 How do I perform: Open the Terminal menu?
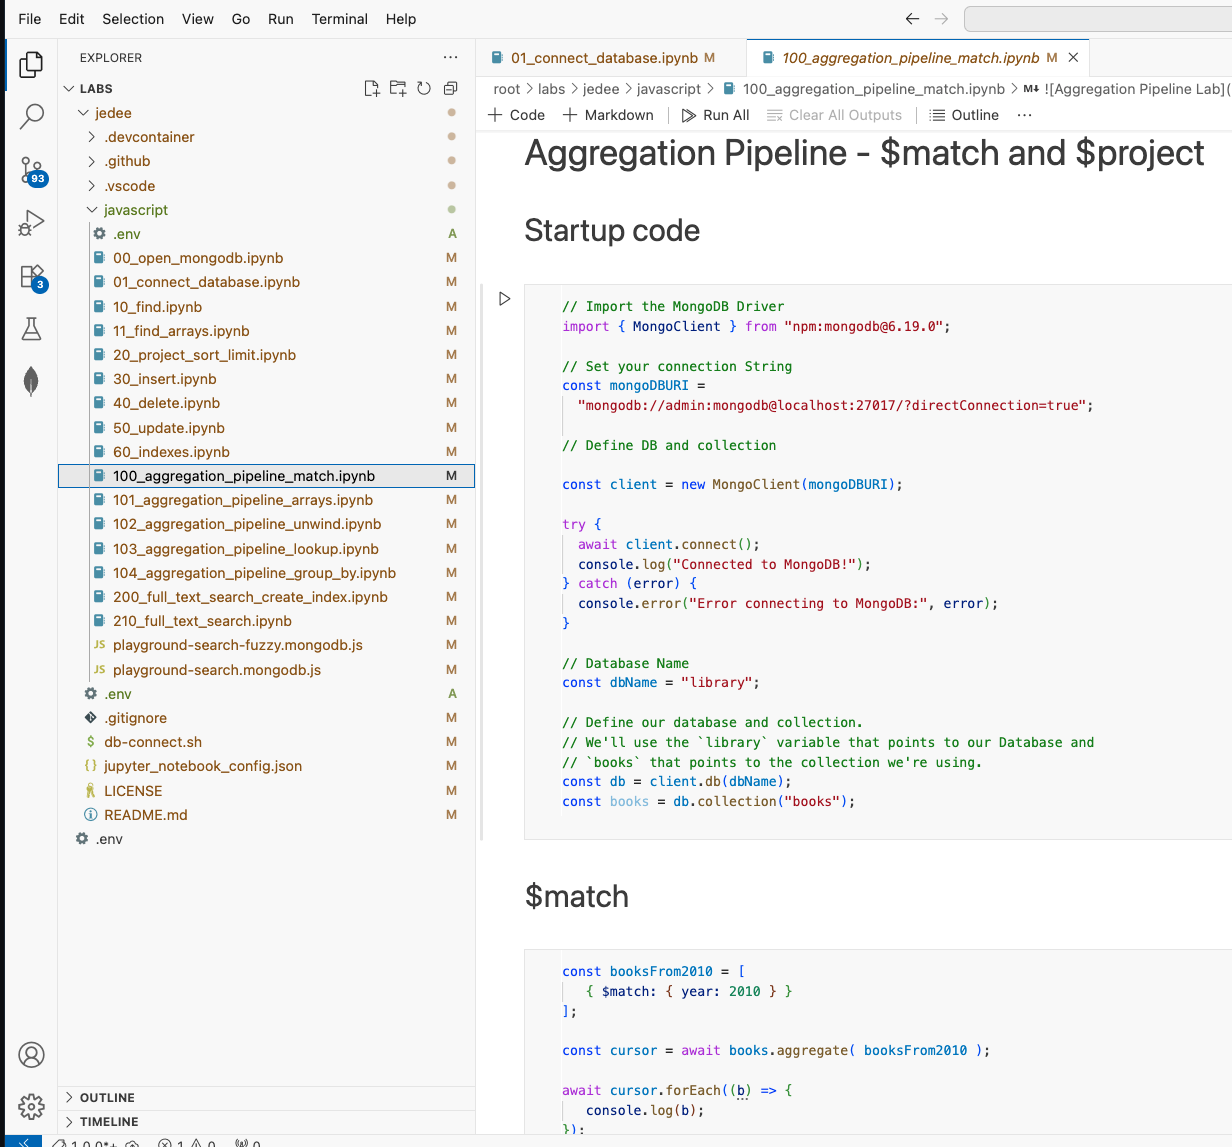[339, 19]
